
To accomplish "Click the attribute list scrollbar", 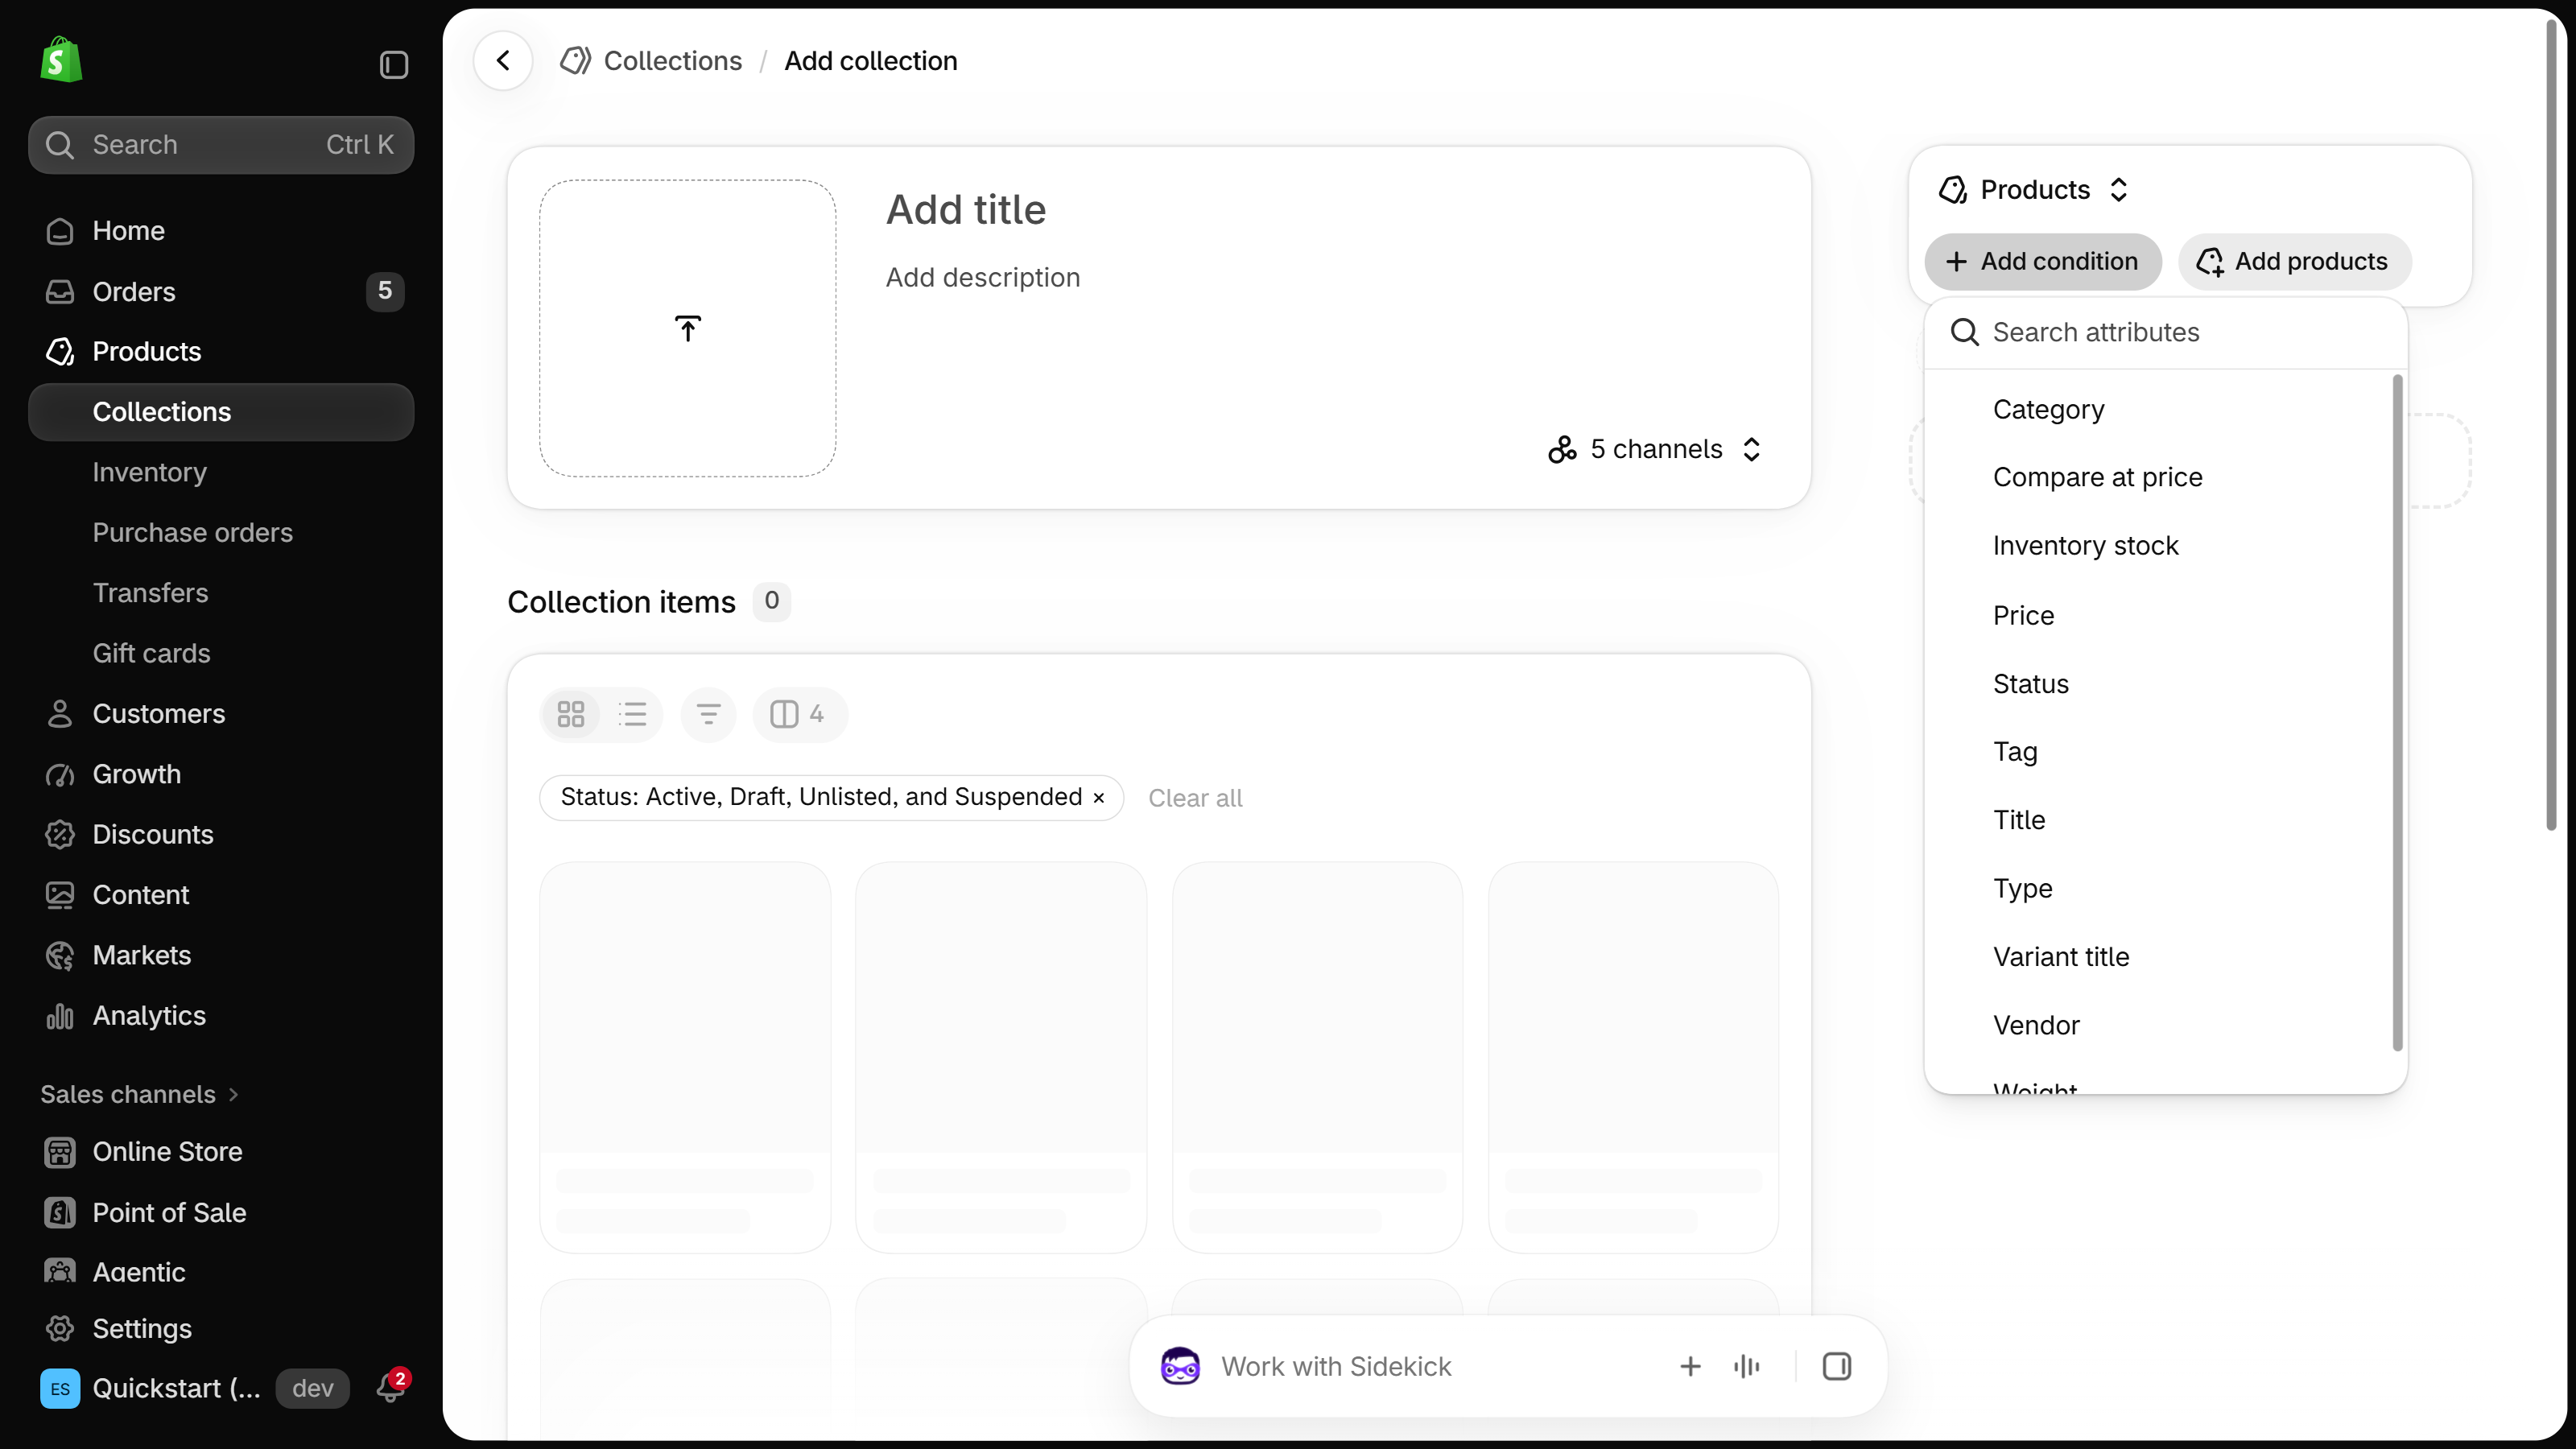I will coord(2397,713).
